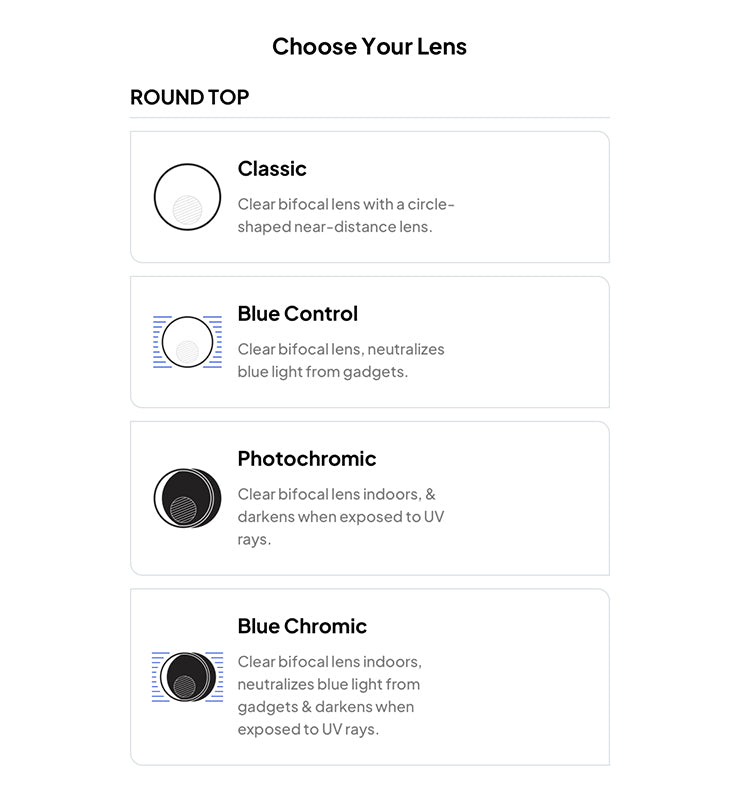The image size is (740, 785).
Task: Click the ROUND TOP section label
Action: (189, 97)
